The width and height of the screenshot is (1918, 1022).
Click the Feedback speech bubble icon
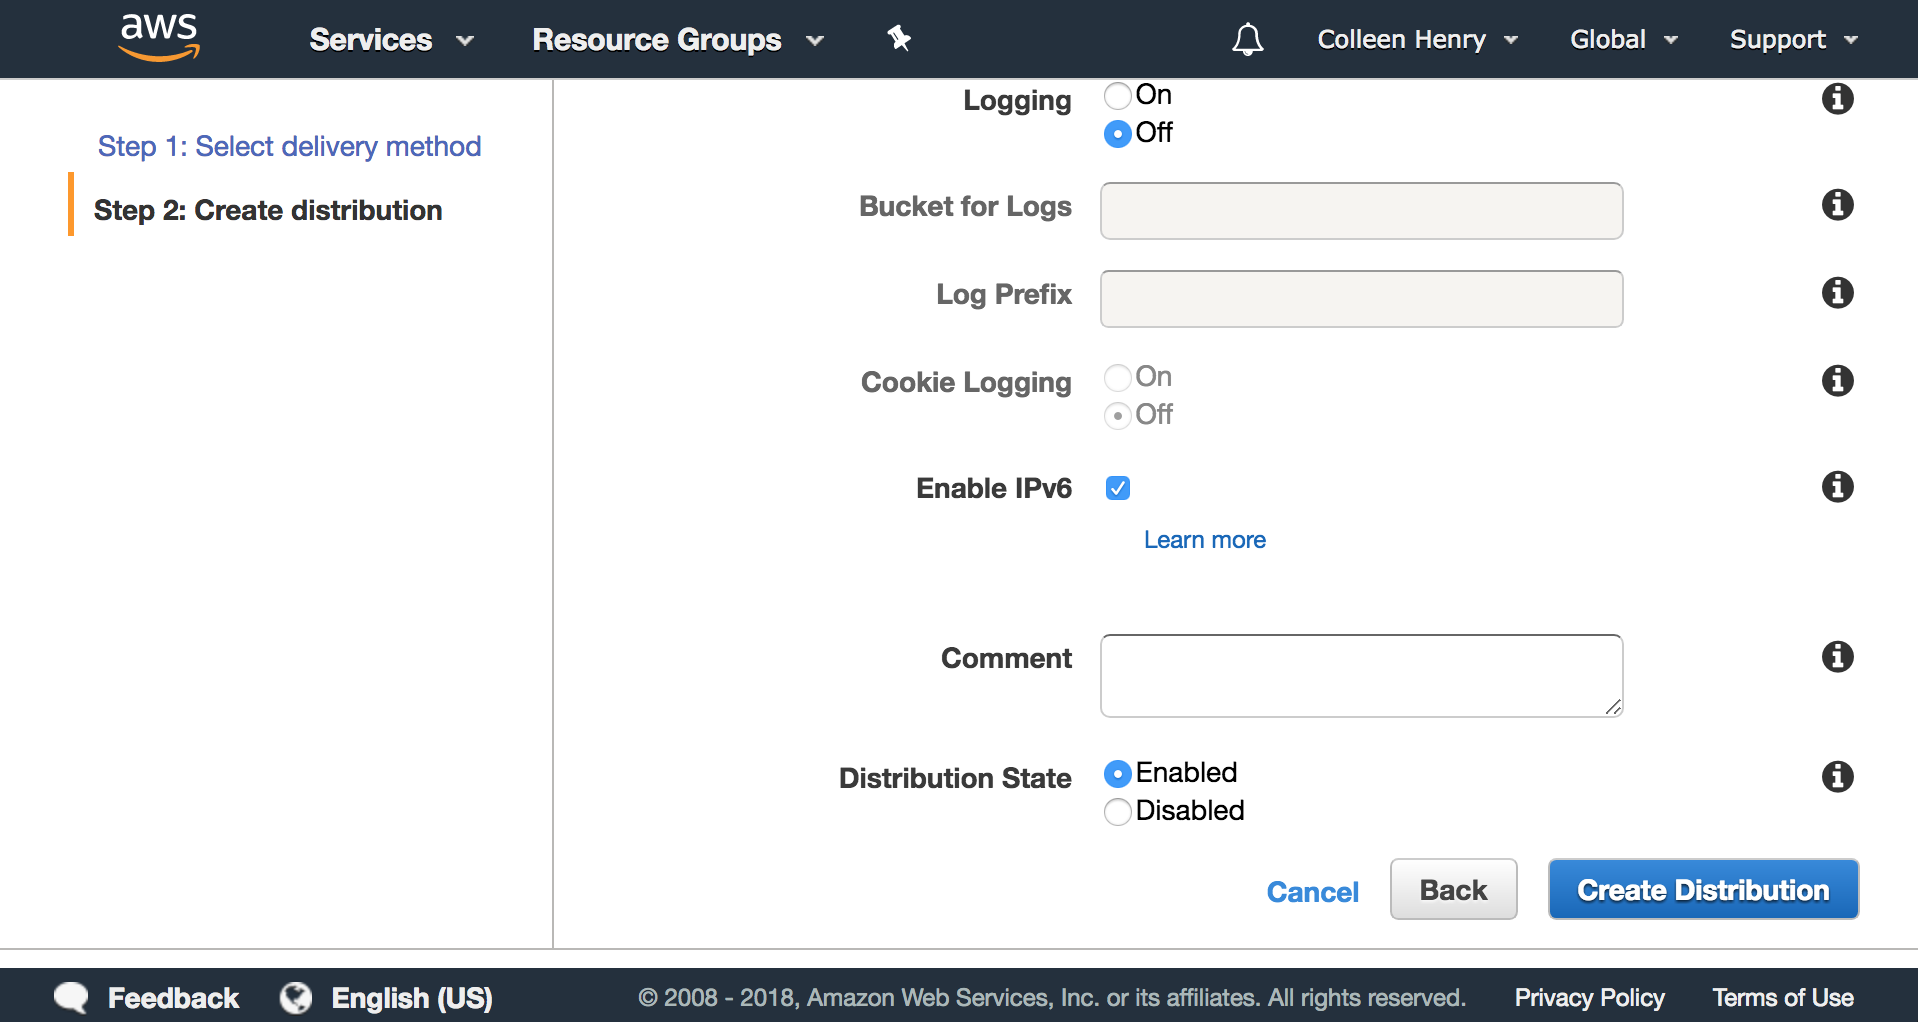71,997
